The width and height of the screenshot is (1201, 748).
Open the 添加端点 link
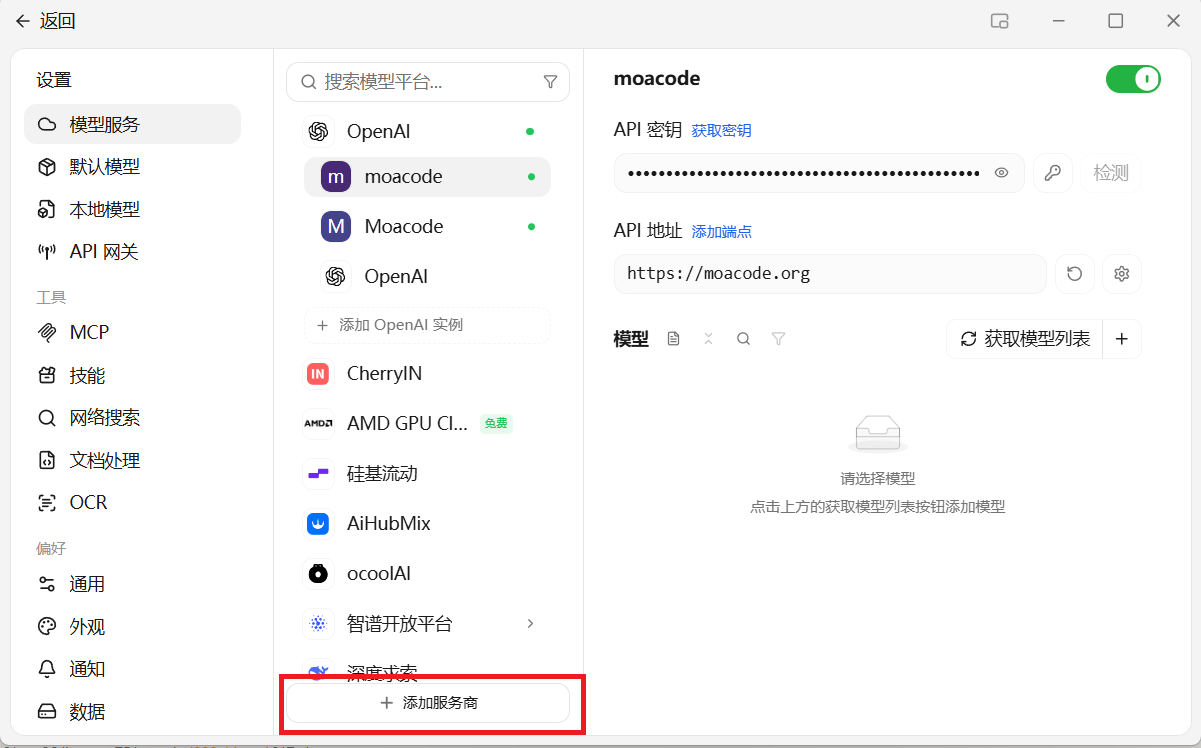point(721,231)
